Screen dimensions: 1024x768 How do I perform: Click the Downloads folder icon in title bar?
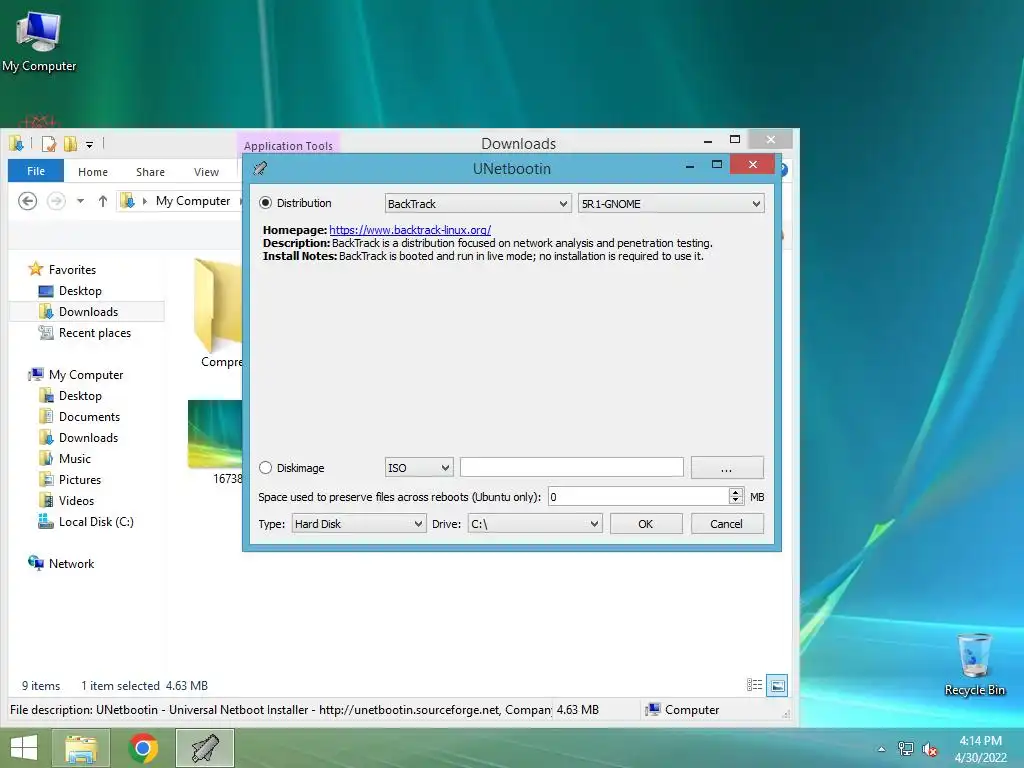[16, 144]
